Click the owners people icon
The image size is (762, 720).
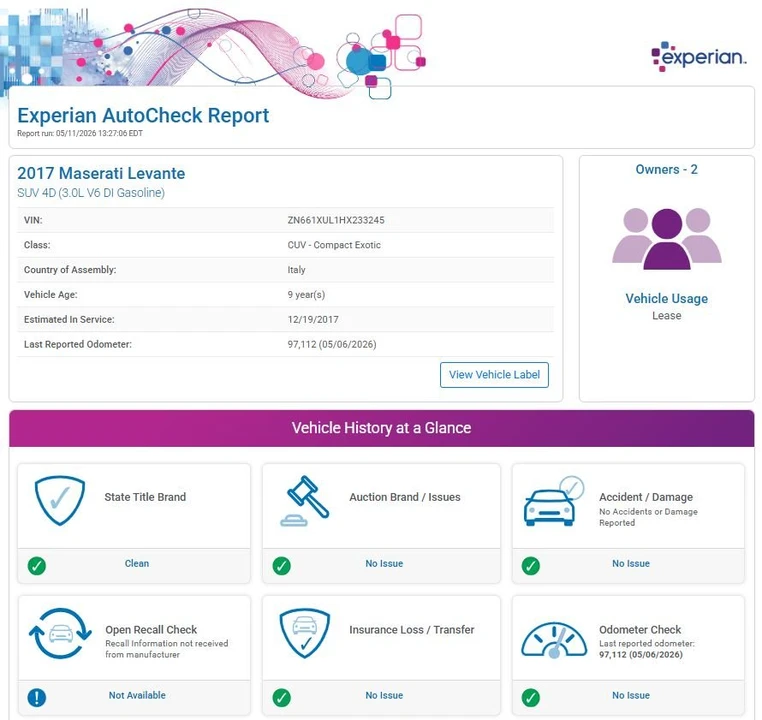(x=666, y=239)
